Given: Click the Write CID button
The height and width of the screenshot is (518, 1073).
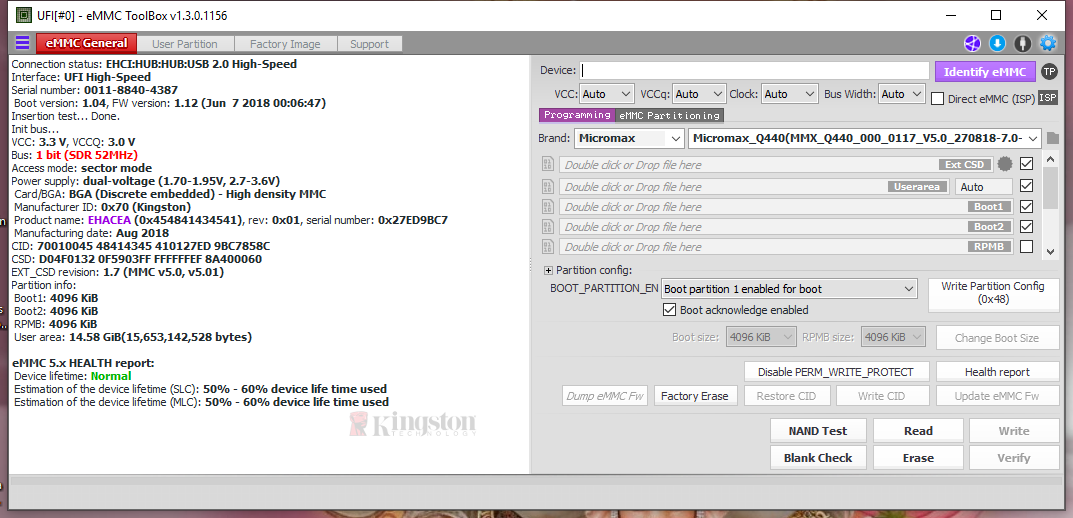Looking at the screenshot, I should [x=883, y=396].
